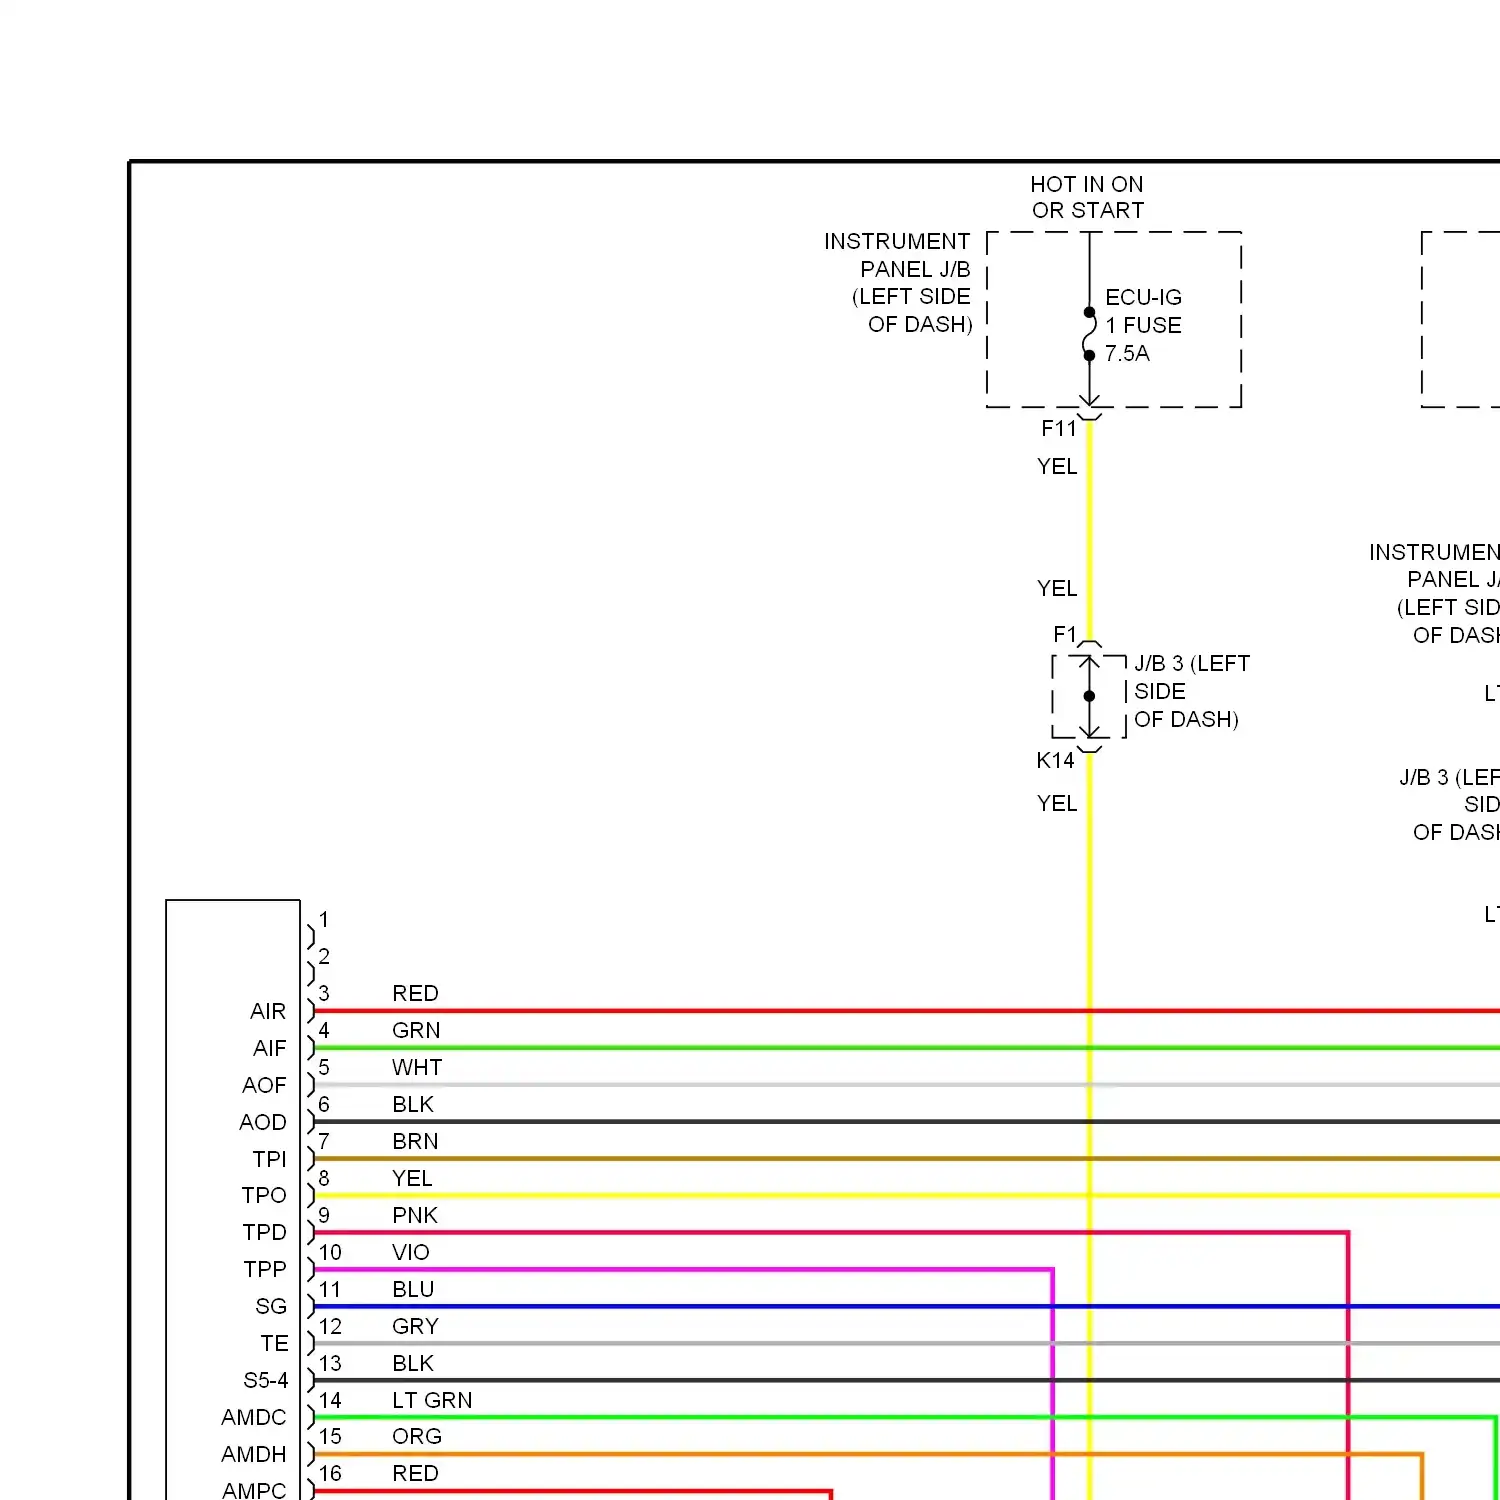Click the F1 connector label
Image resolution: width=1500 pixels, height=1500 pixels.
tap(1065, 635)
